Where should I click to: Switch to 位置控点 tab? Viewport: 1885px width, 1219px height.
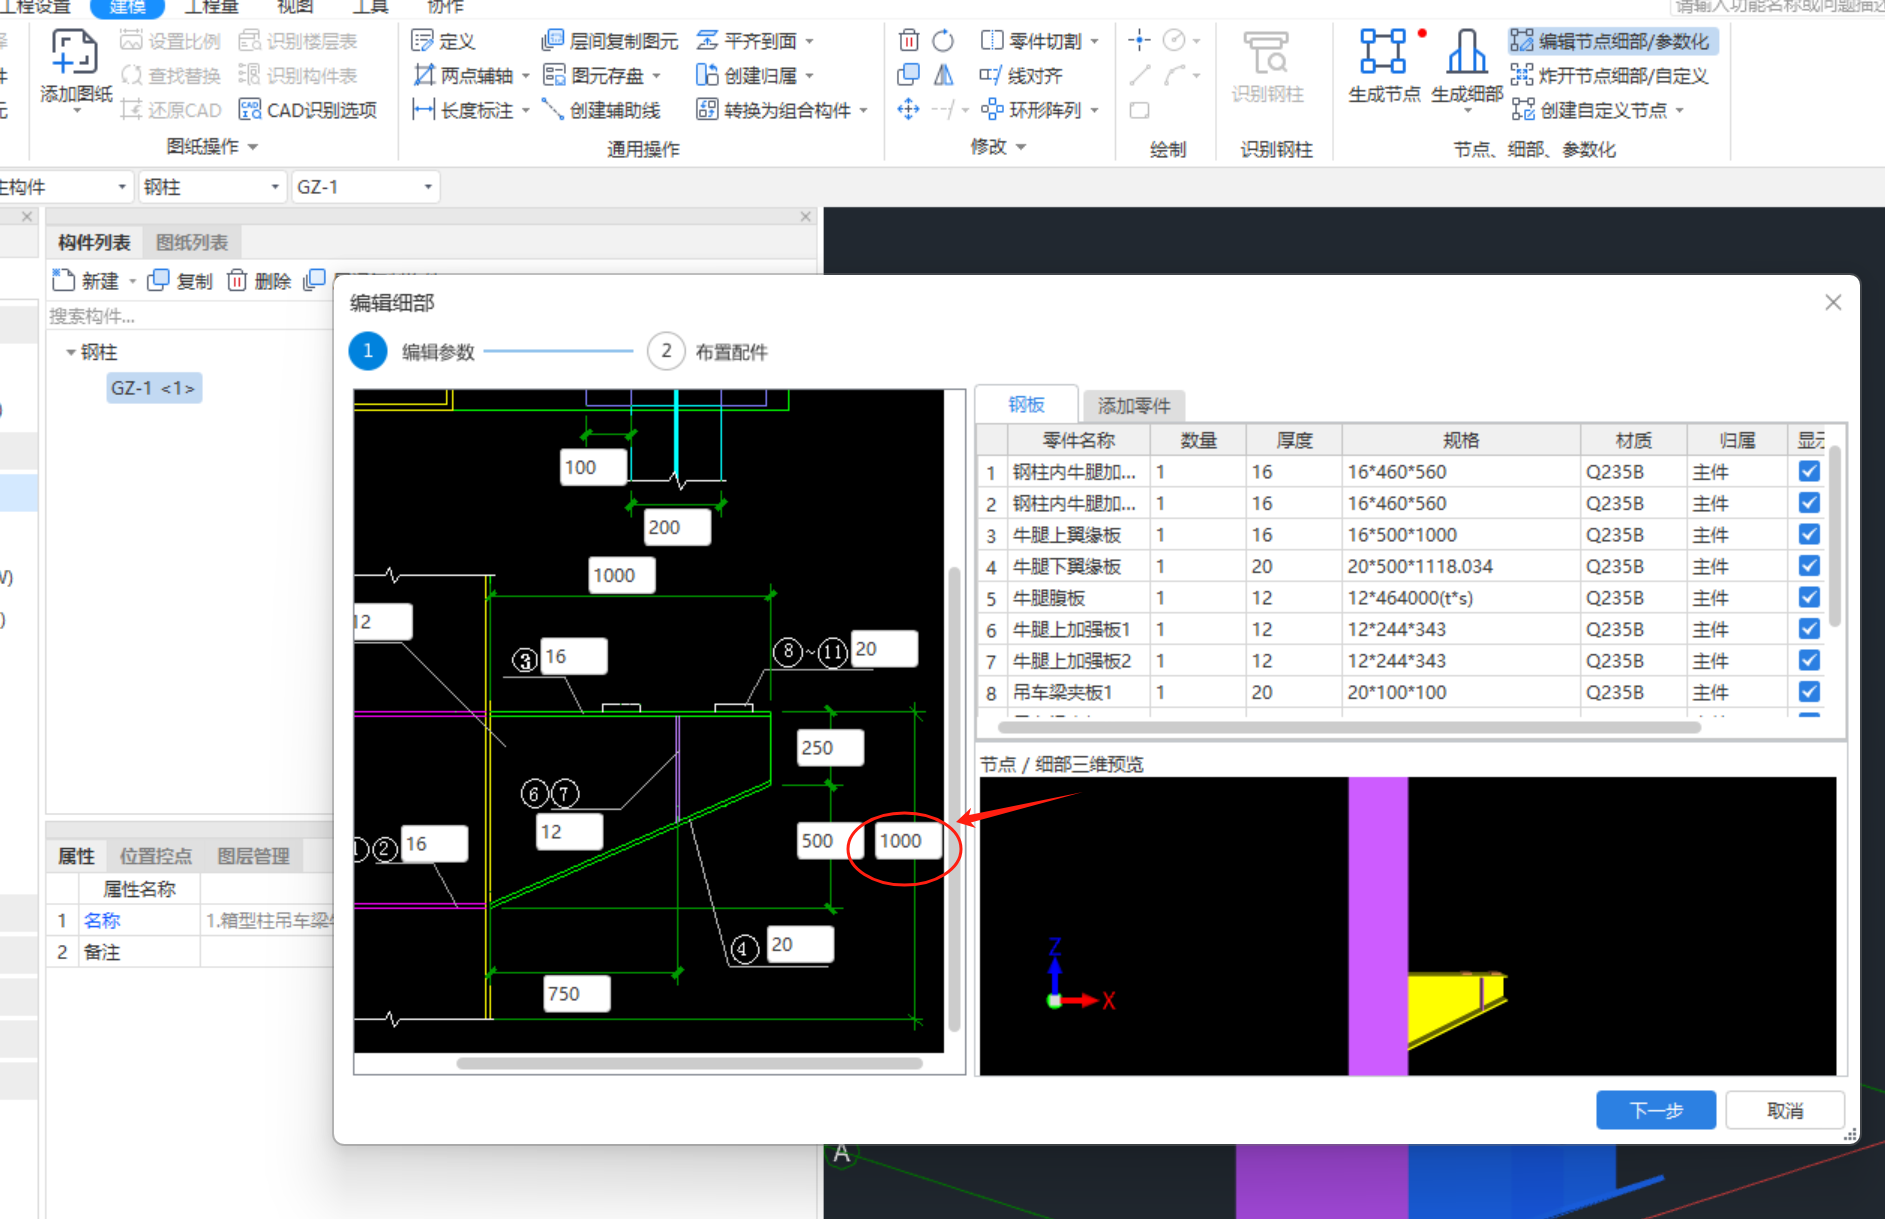tap(156, 856)
